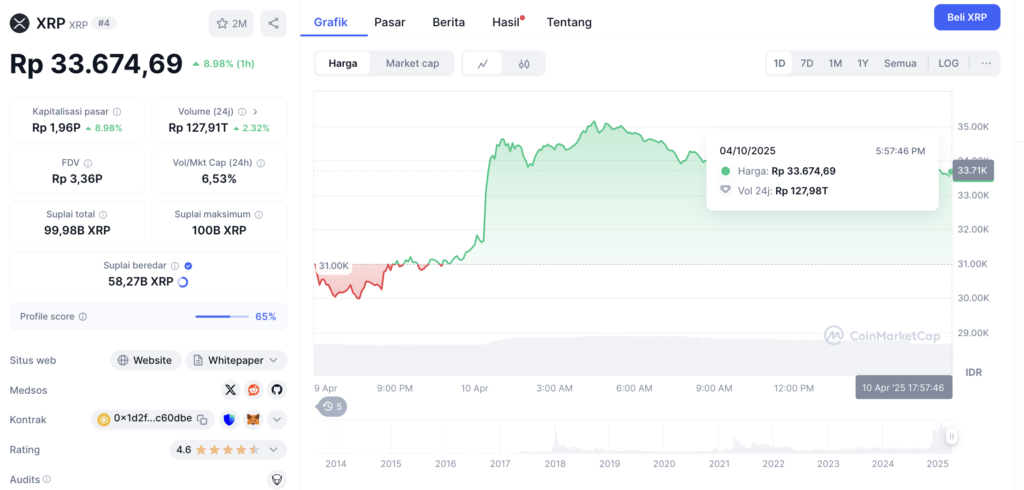The height and width of the screenshot is (490, 1024).
Task: Expand the Kontrak row chevron
Action: click(277, 419)
